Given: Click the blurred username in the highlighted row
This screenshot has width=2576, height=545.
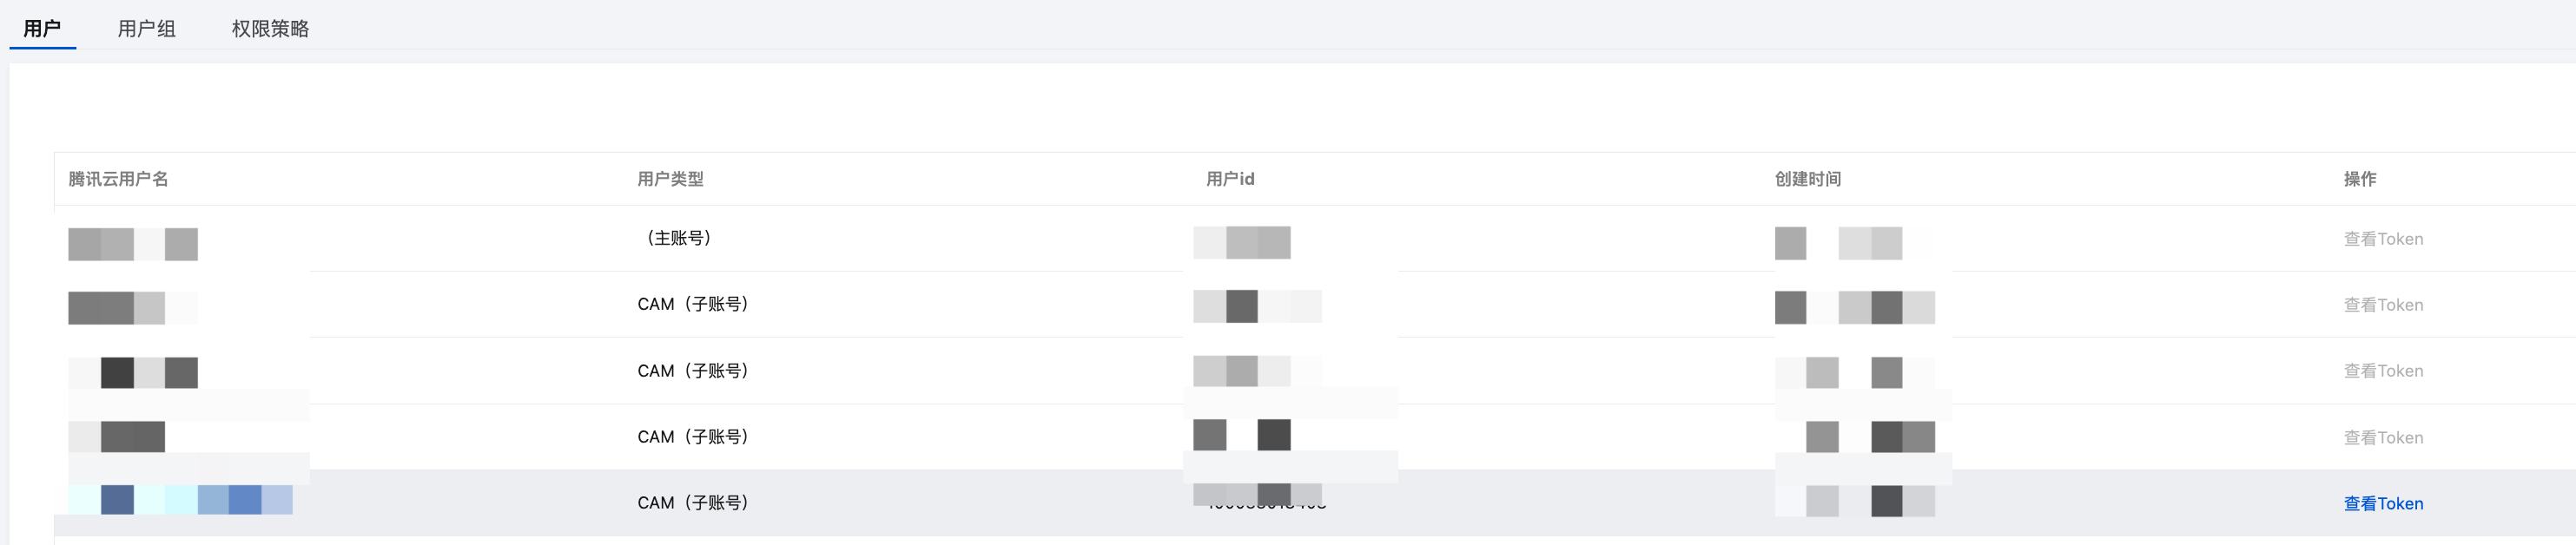Looking at the screenshot, I should click(x=180, y=500).
